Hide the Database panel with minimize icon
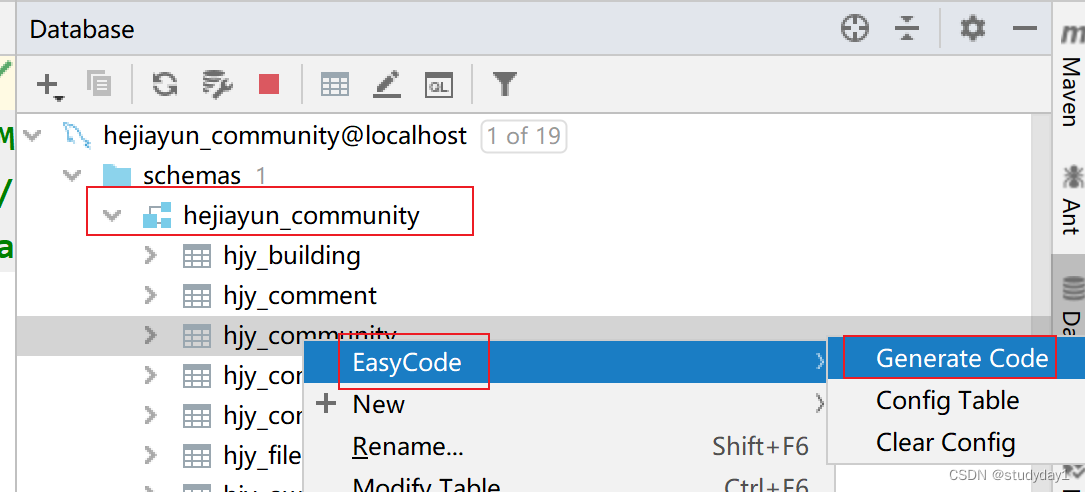The height and width of the screenshot is (492, 1085). [1025, 28]
